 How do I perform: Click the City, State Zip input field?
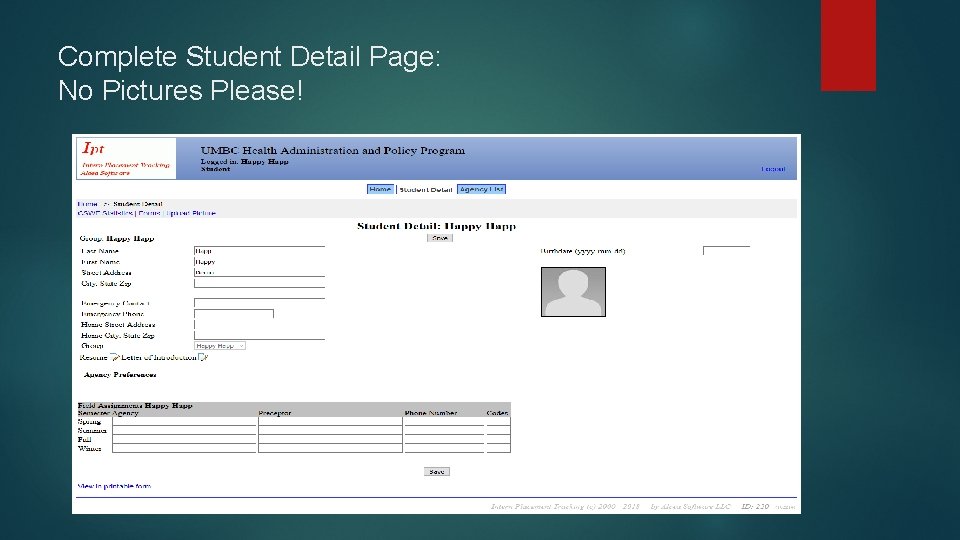click(x=260, y=283)
